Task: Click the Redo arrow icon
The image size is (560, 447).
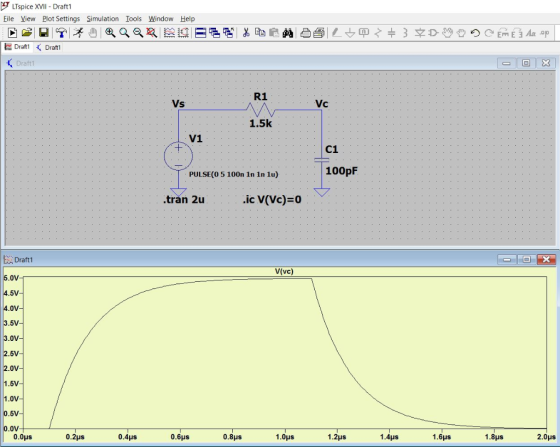Action: pos(489,33)
